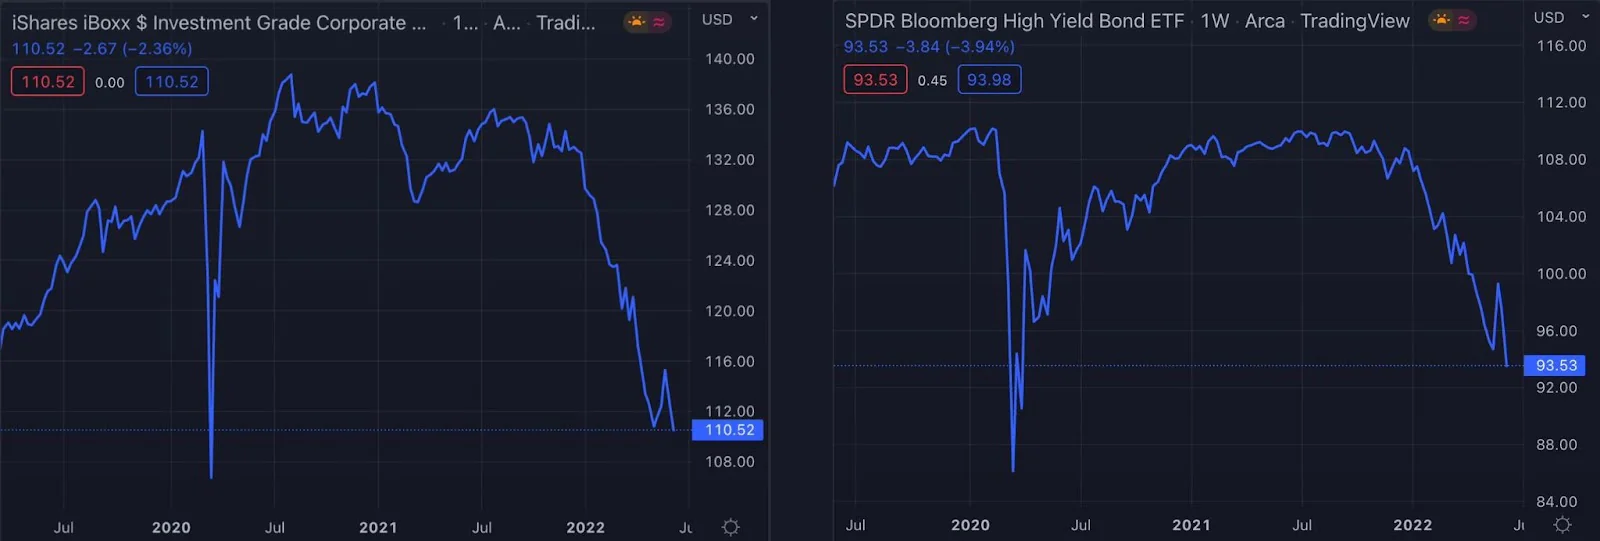Open chart settings gear on iShares chart
This screenshot has width=1600, height=541.
tap(731, 527)
